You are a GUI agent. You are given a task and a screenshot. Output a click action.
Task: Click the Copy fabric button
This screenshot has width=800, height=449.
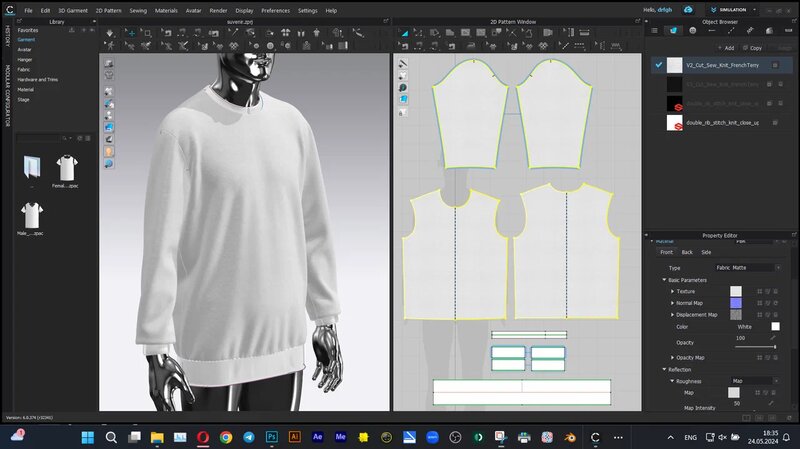[x=753, y=48]
